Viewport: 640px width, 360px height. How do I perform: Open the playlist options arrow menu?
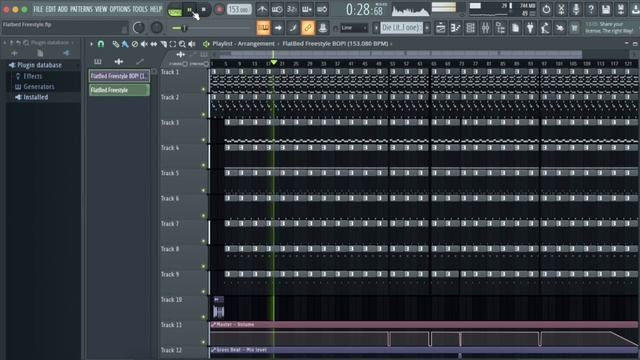(91, 44)
